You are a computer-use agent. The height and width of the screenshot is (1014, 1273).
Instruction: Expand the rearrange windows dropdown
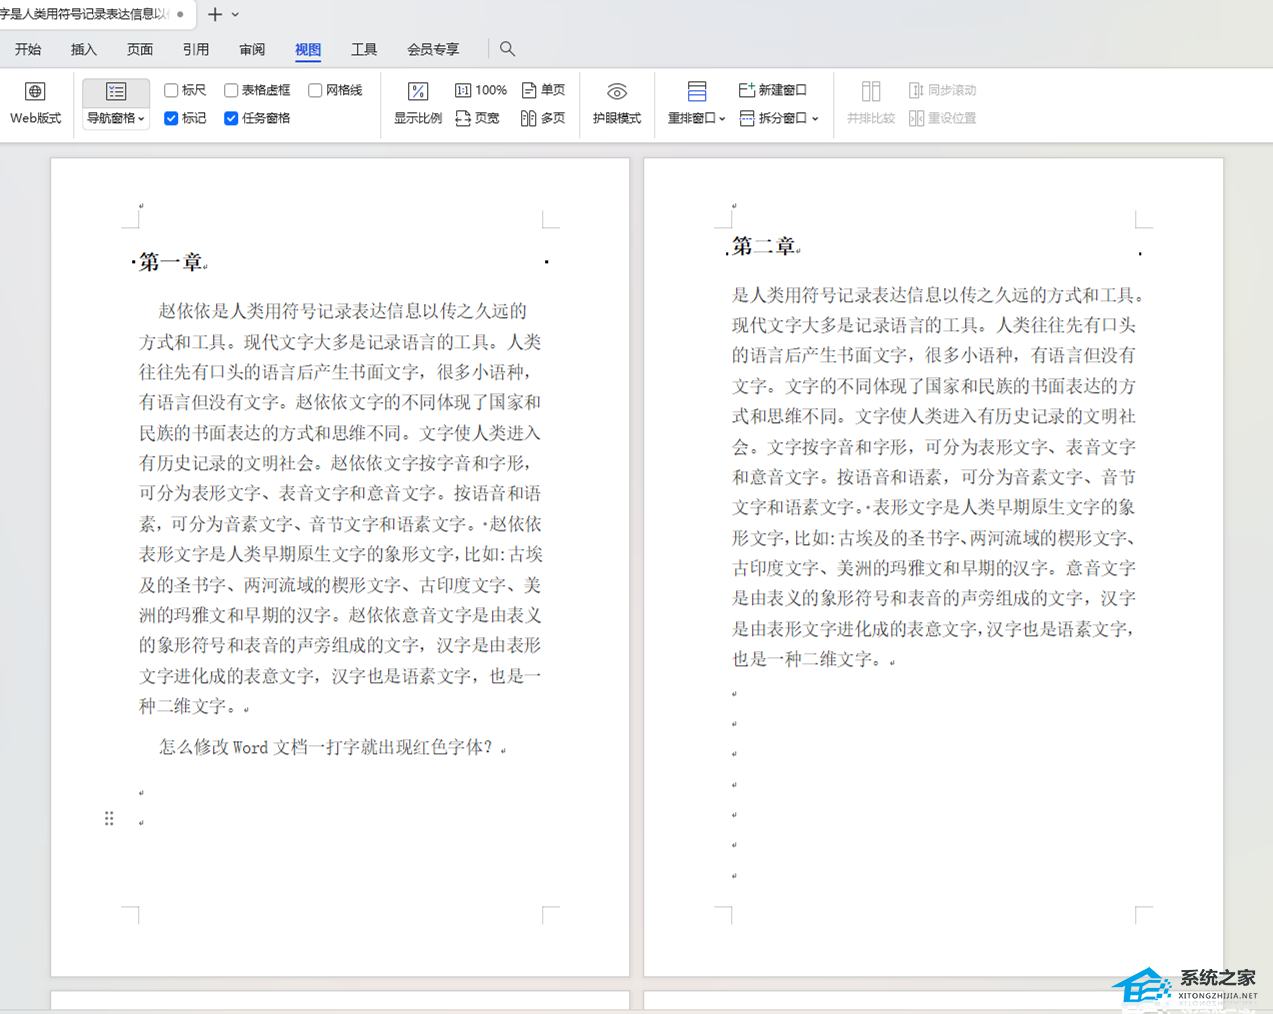(x=696, y=118)
